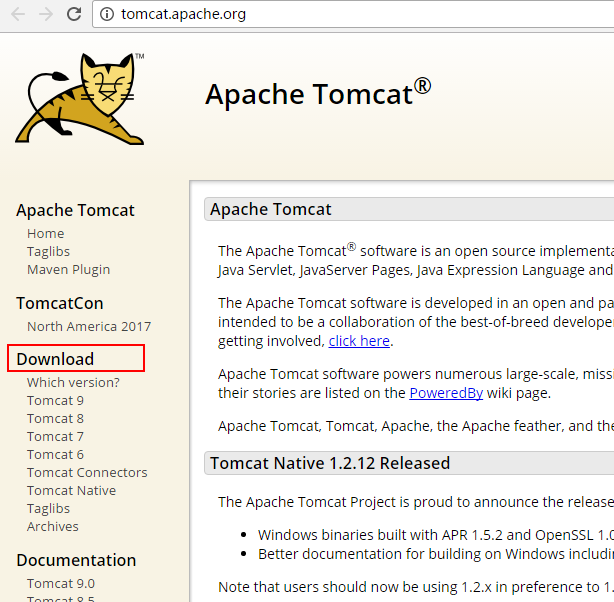This screenshot has width=614, height=602.
Task: Open Taglibs under the Download section
Action: (x=48, y=508)
